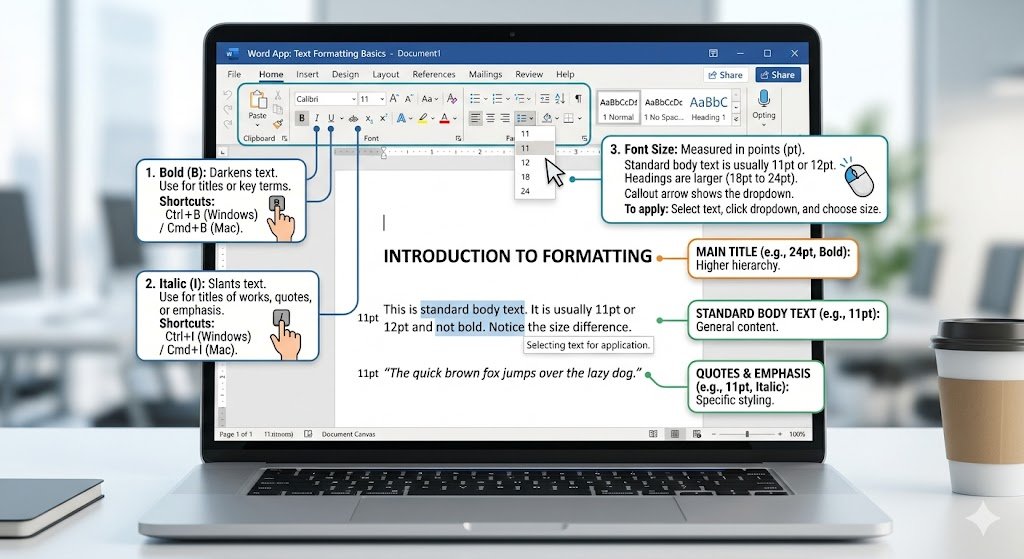Switch to the References tab

coord(434,74)
